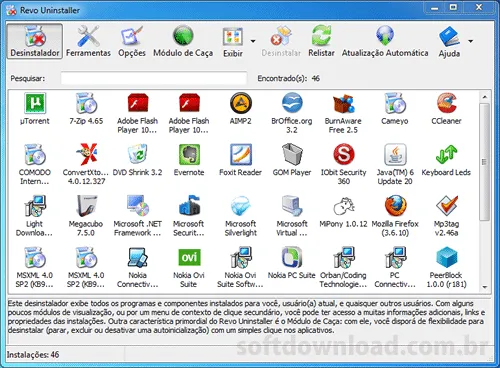Expand the Exibir dropdown arrow

(253, 41)
